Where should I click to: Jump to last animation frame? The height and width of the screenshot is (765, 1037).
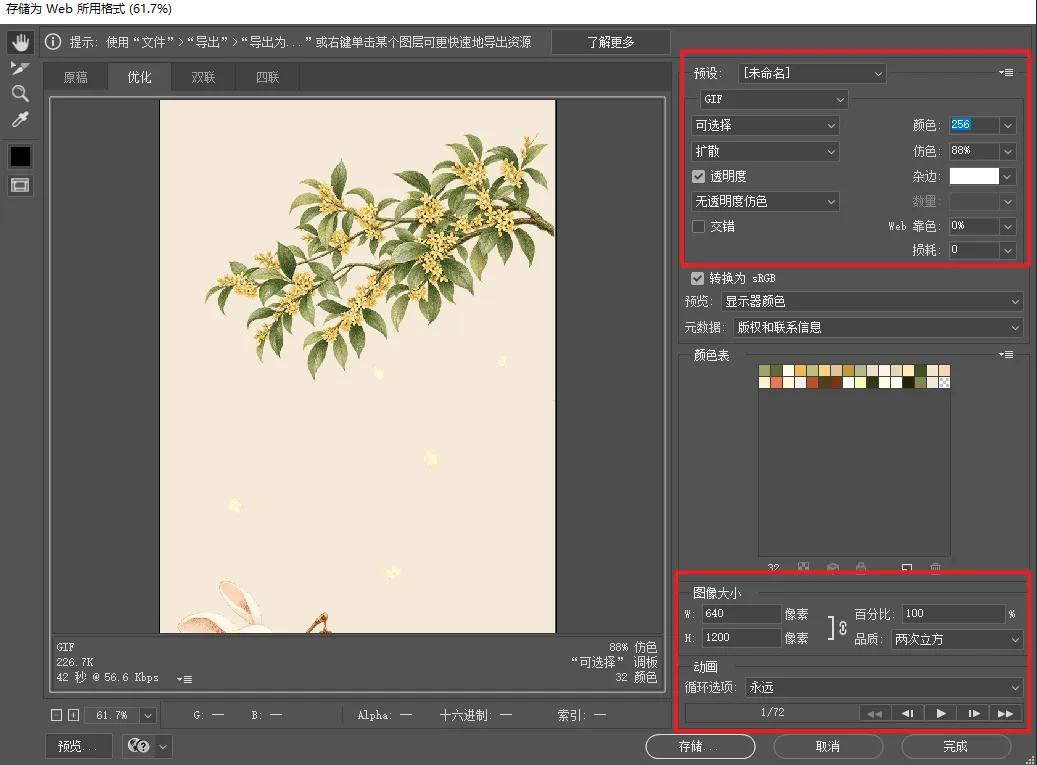(1005, 713)
